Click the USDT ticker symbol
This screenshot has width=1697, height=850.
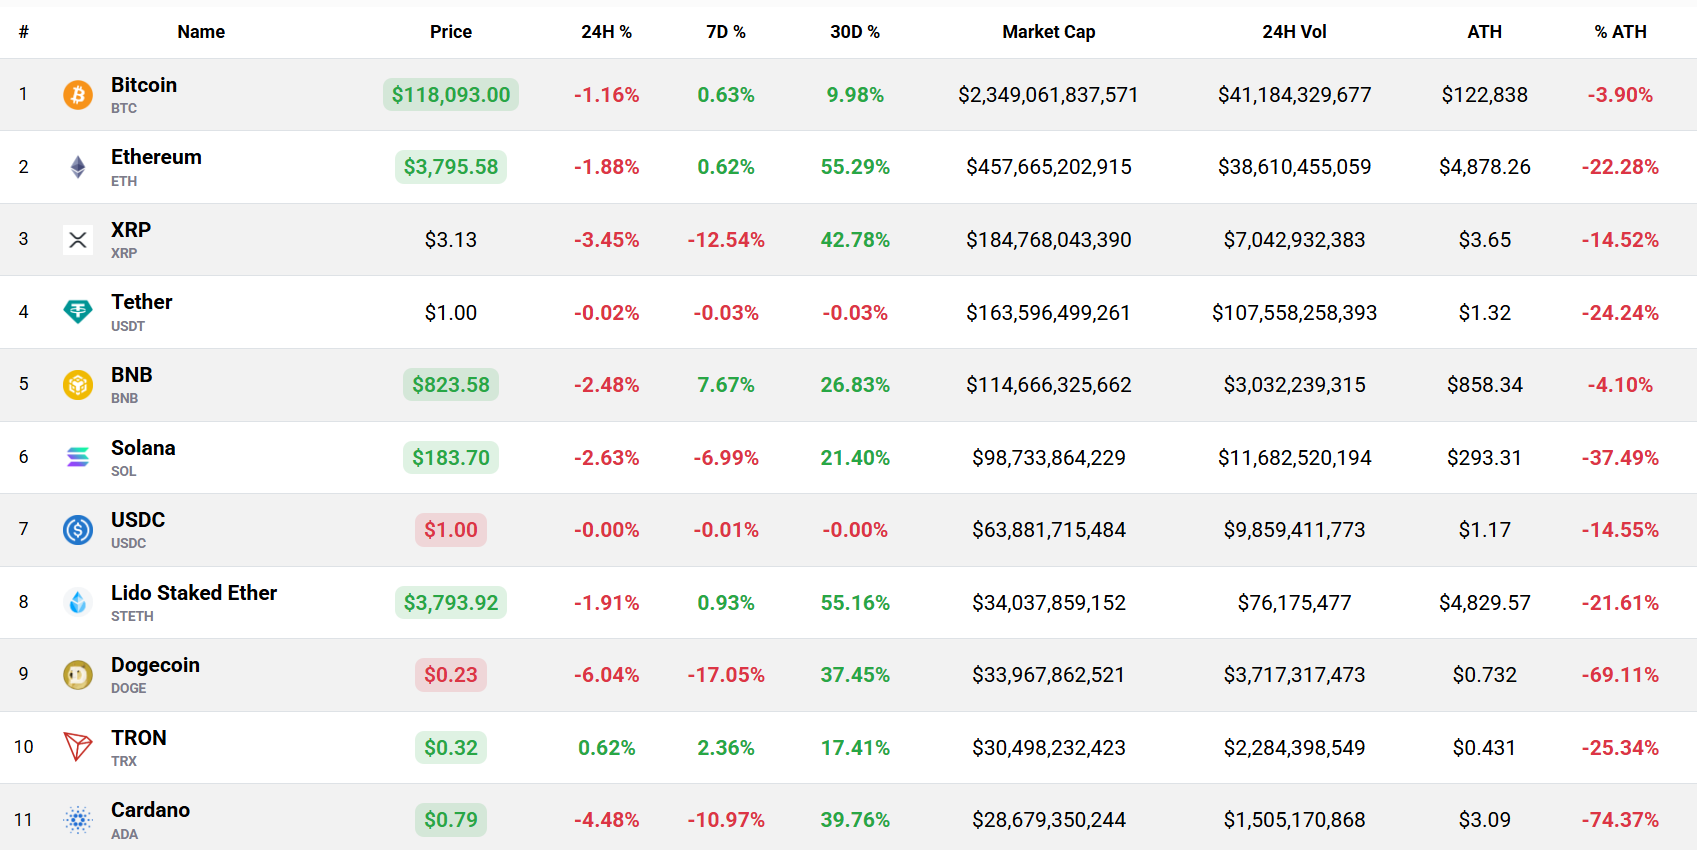[x=128, y=326]
